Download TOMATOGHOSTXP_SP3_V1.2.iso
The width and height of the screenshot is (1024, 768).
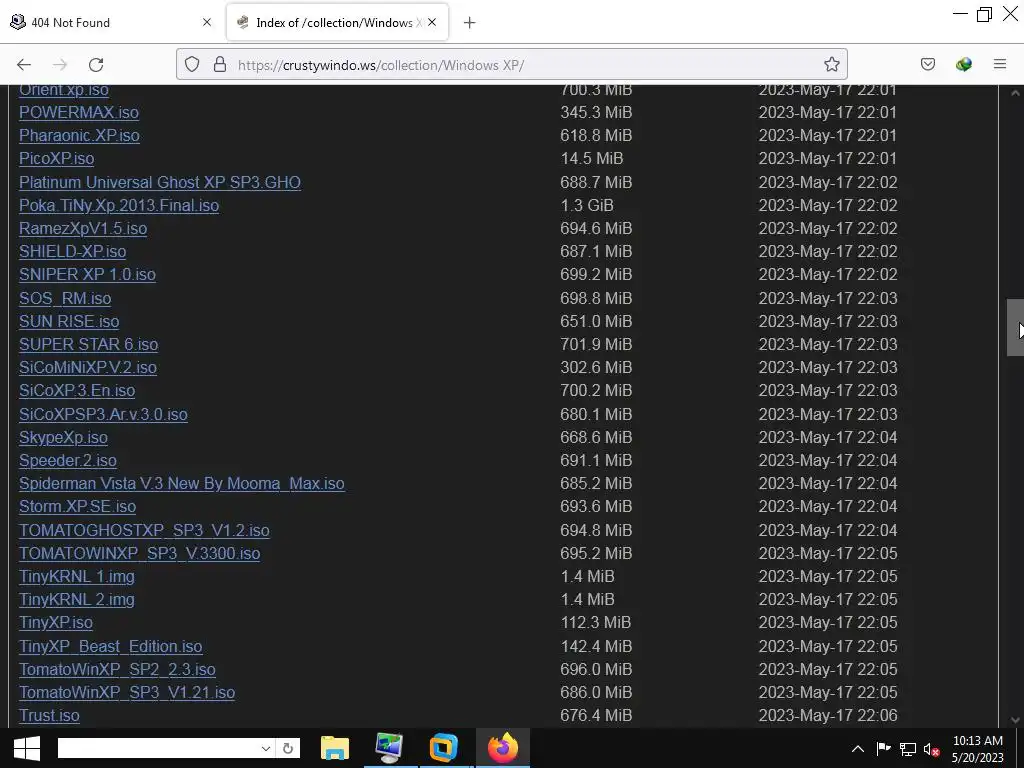click(144, 530)
